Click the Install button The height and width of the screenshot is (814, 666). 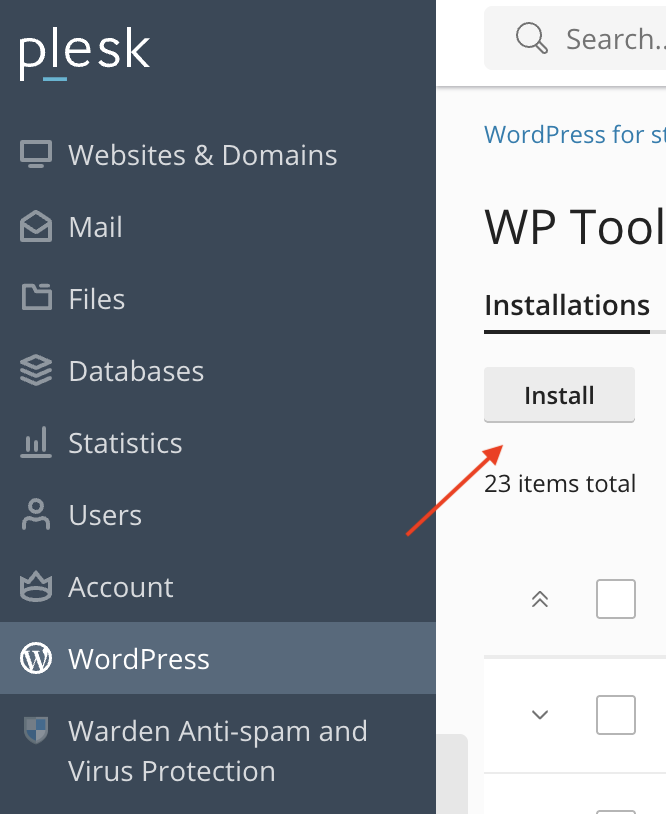559,394
